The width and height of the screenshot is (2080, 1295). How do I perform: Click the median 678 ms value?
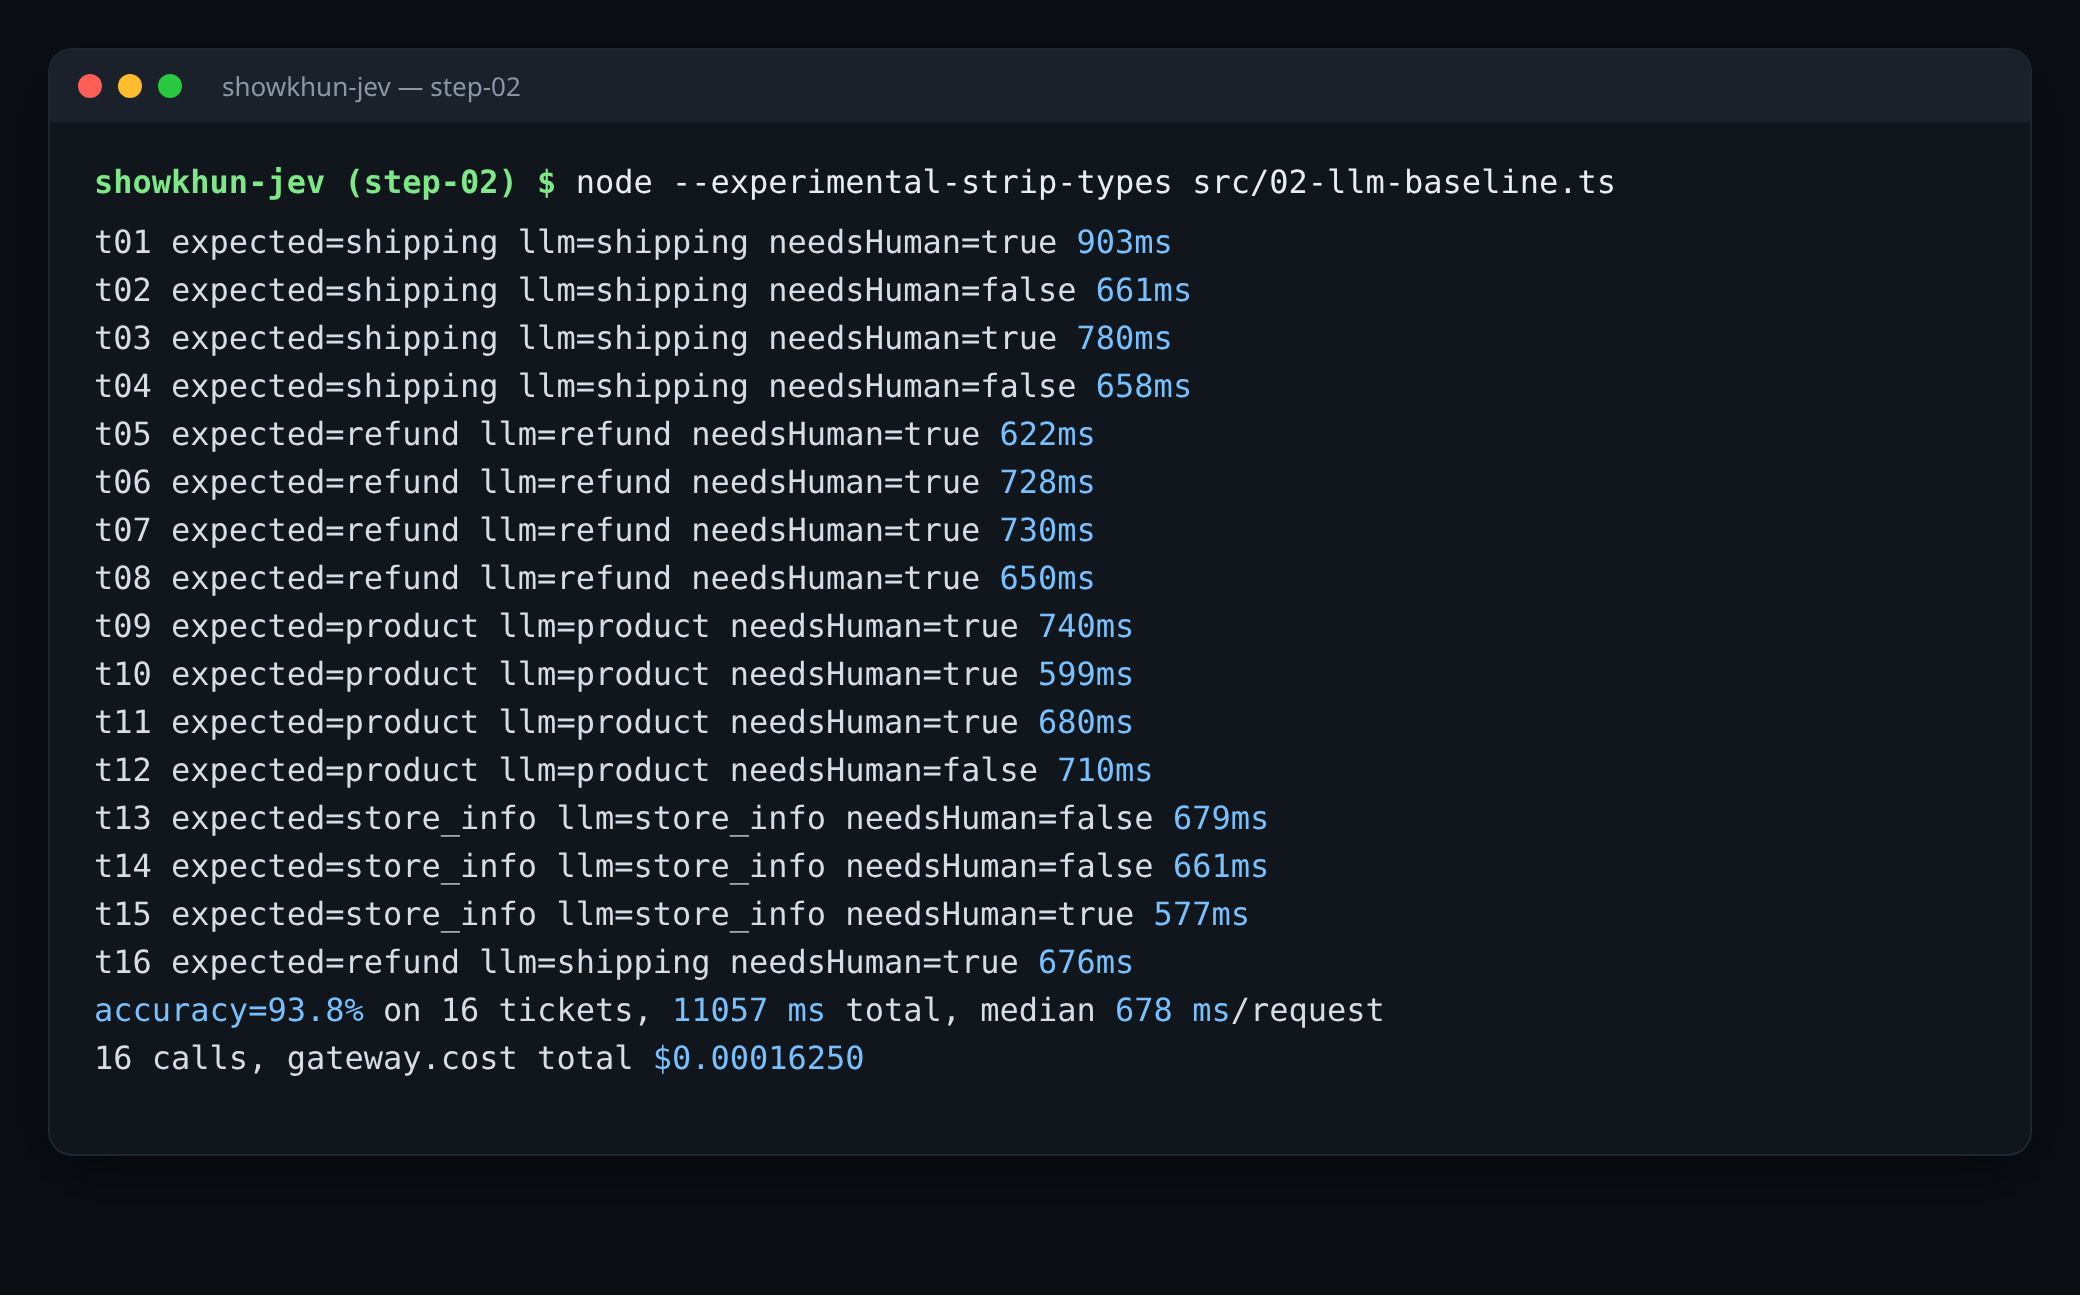pos(1105,1010)
